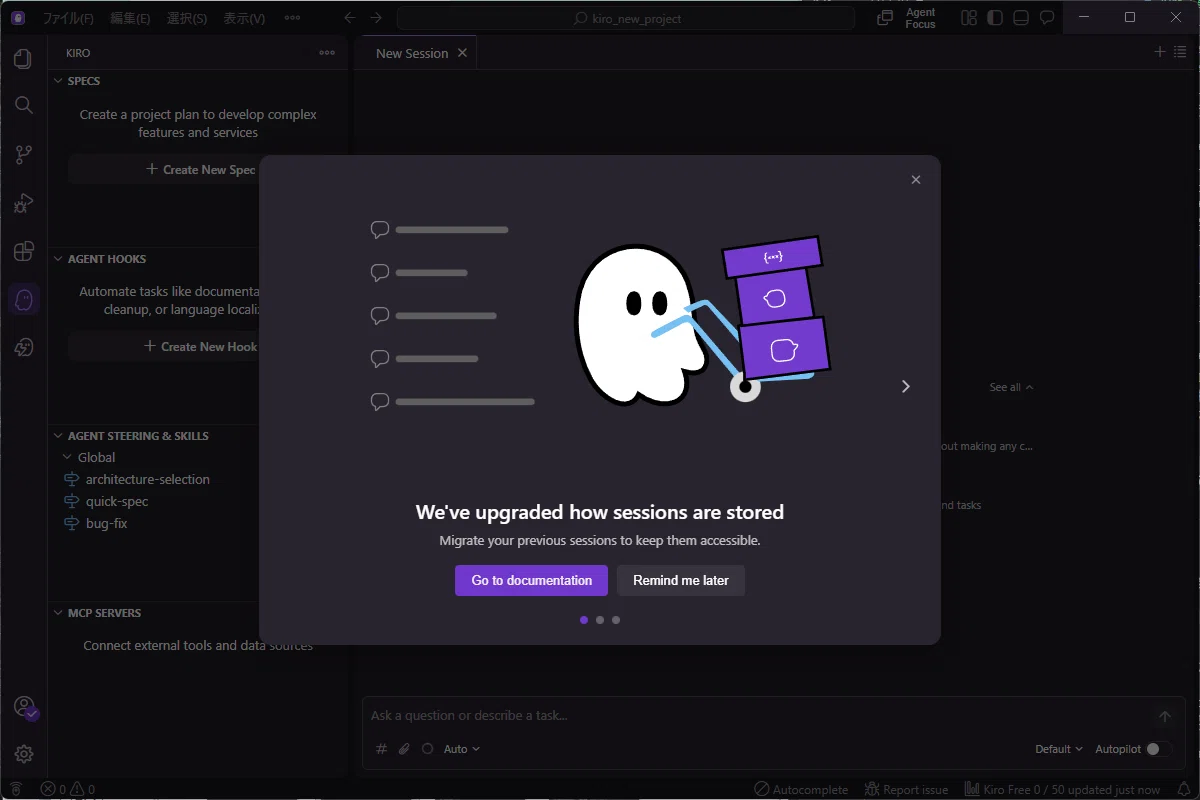Send the message with the arrow button
This screenshot has width=1200, height=800.
coord(1164,717)
